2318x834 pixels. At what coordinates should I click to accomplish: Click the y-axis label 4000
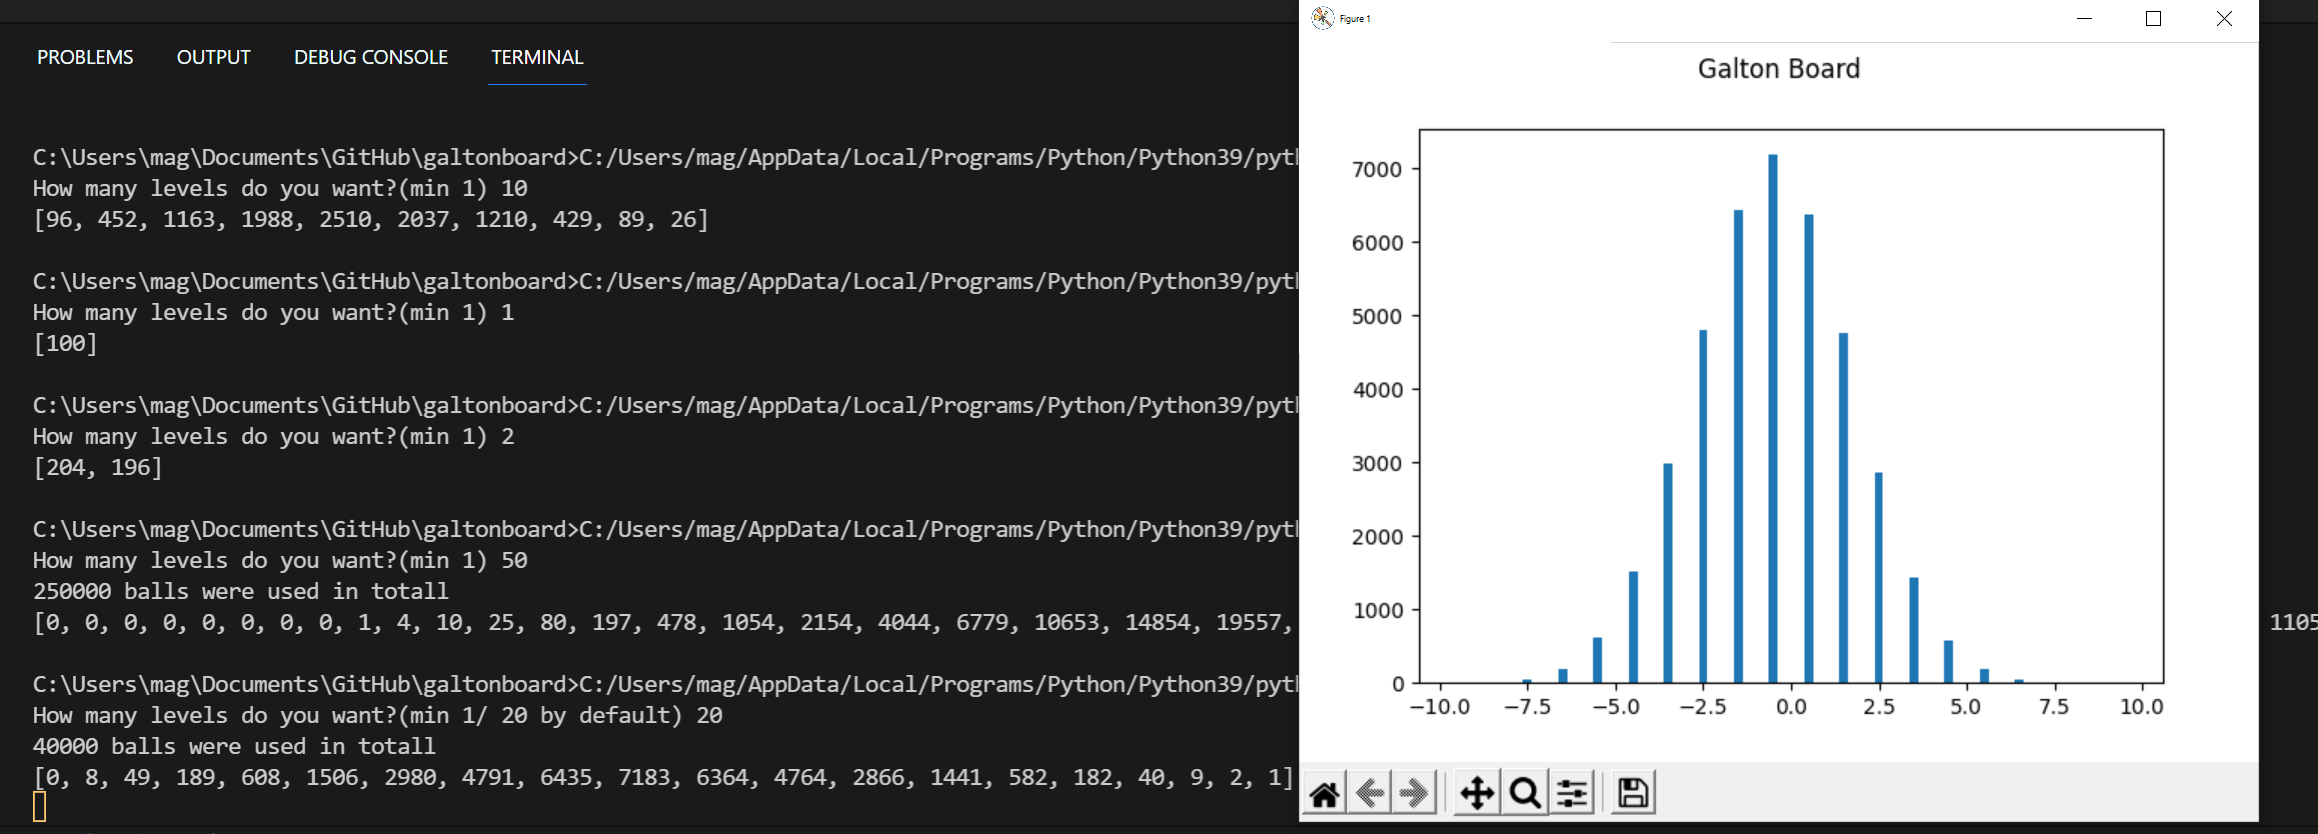point(1377,390)
